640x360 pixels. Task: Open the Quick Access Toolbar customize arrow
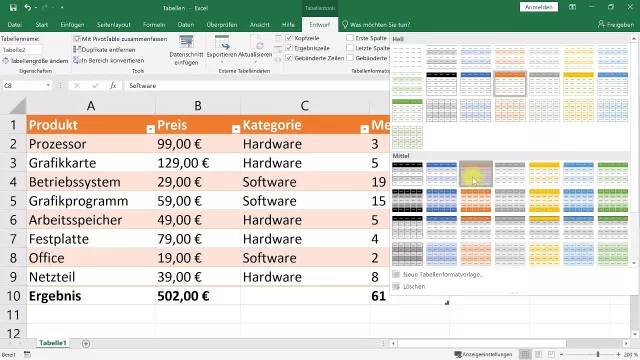[x=62, y=8]
